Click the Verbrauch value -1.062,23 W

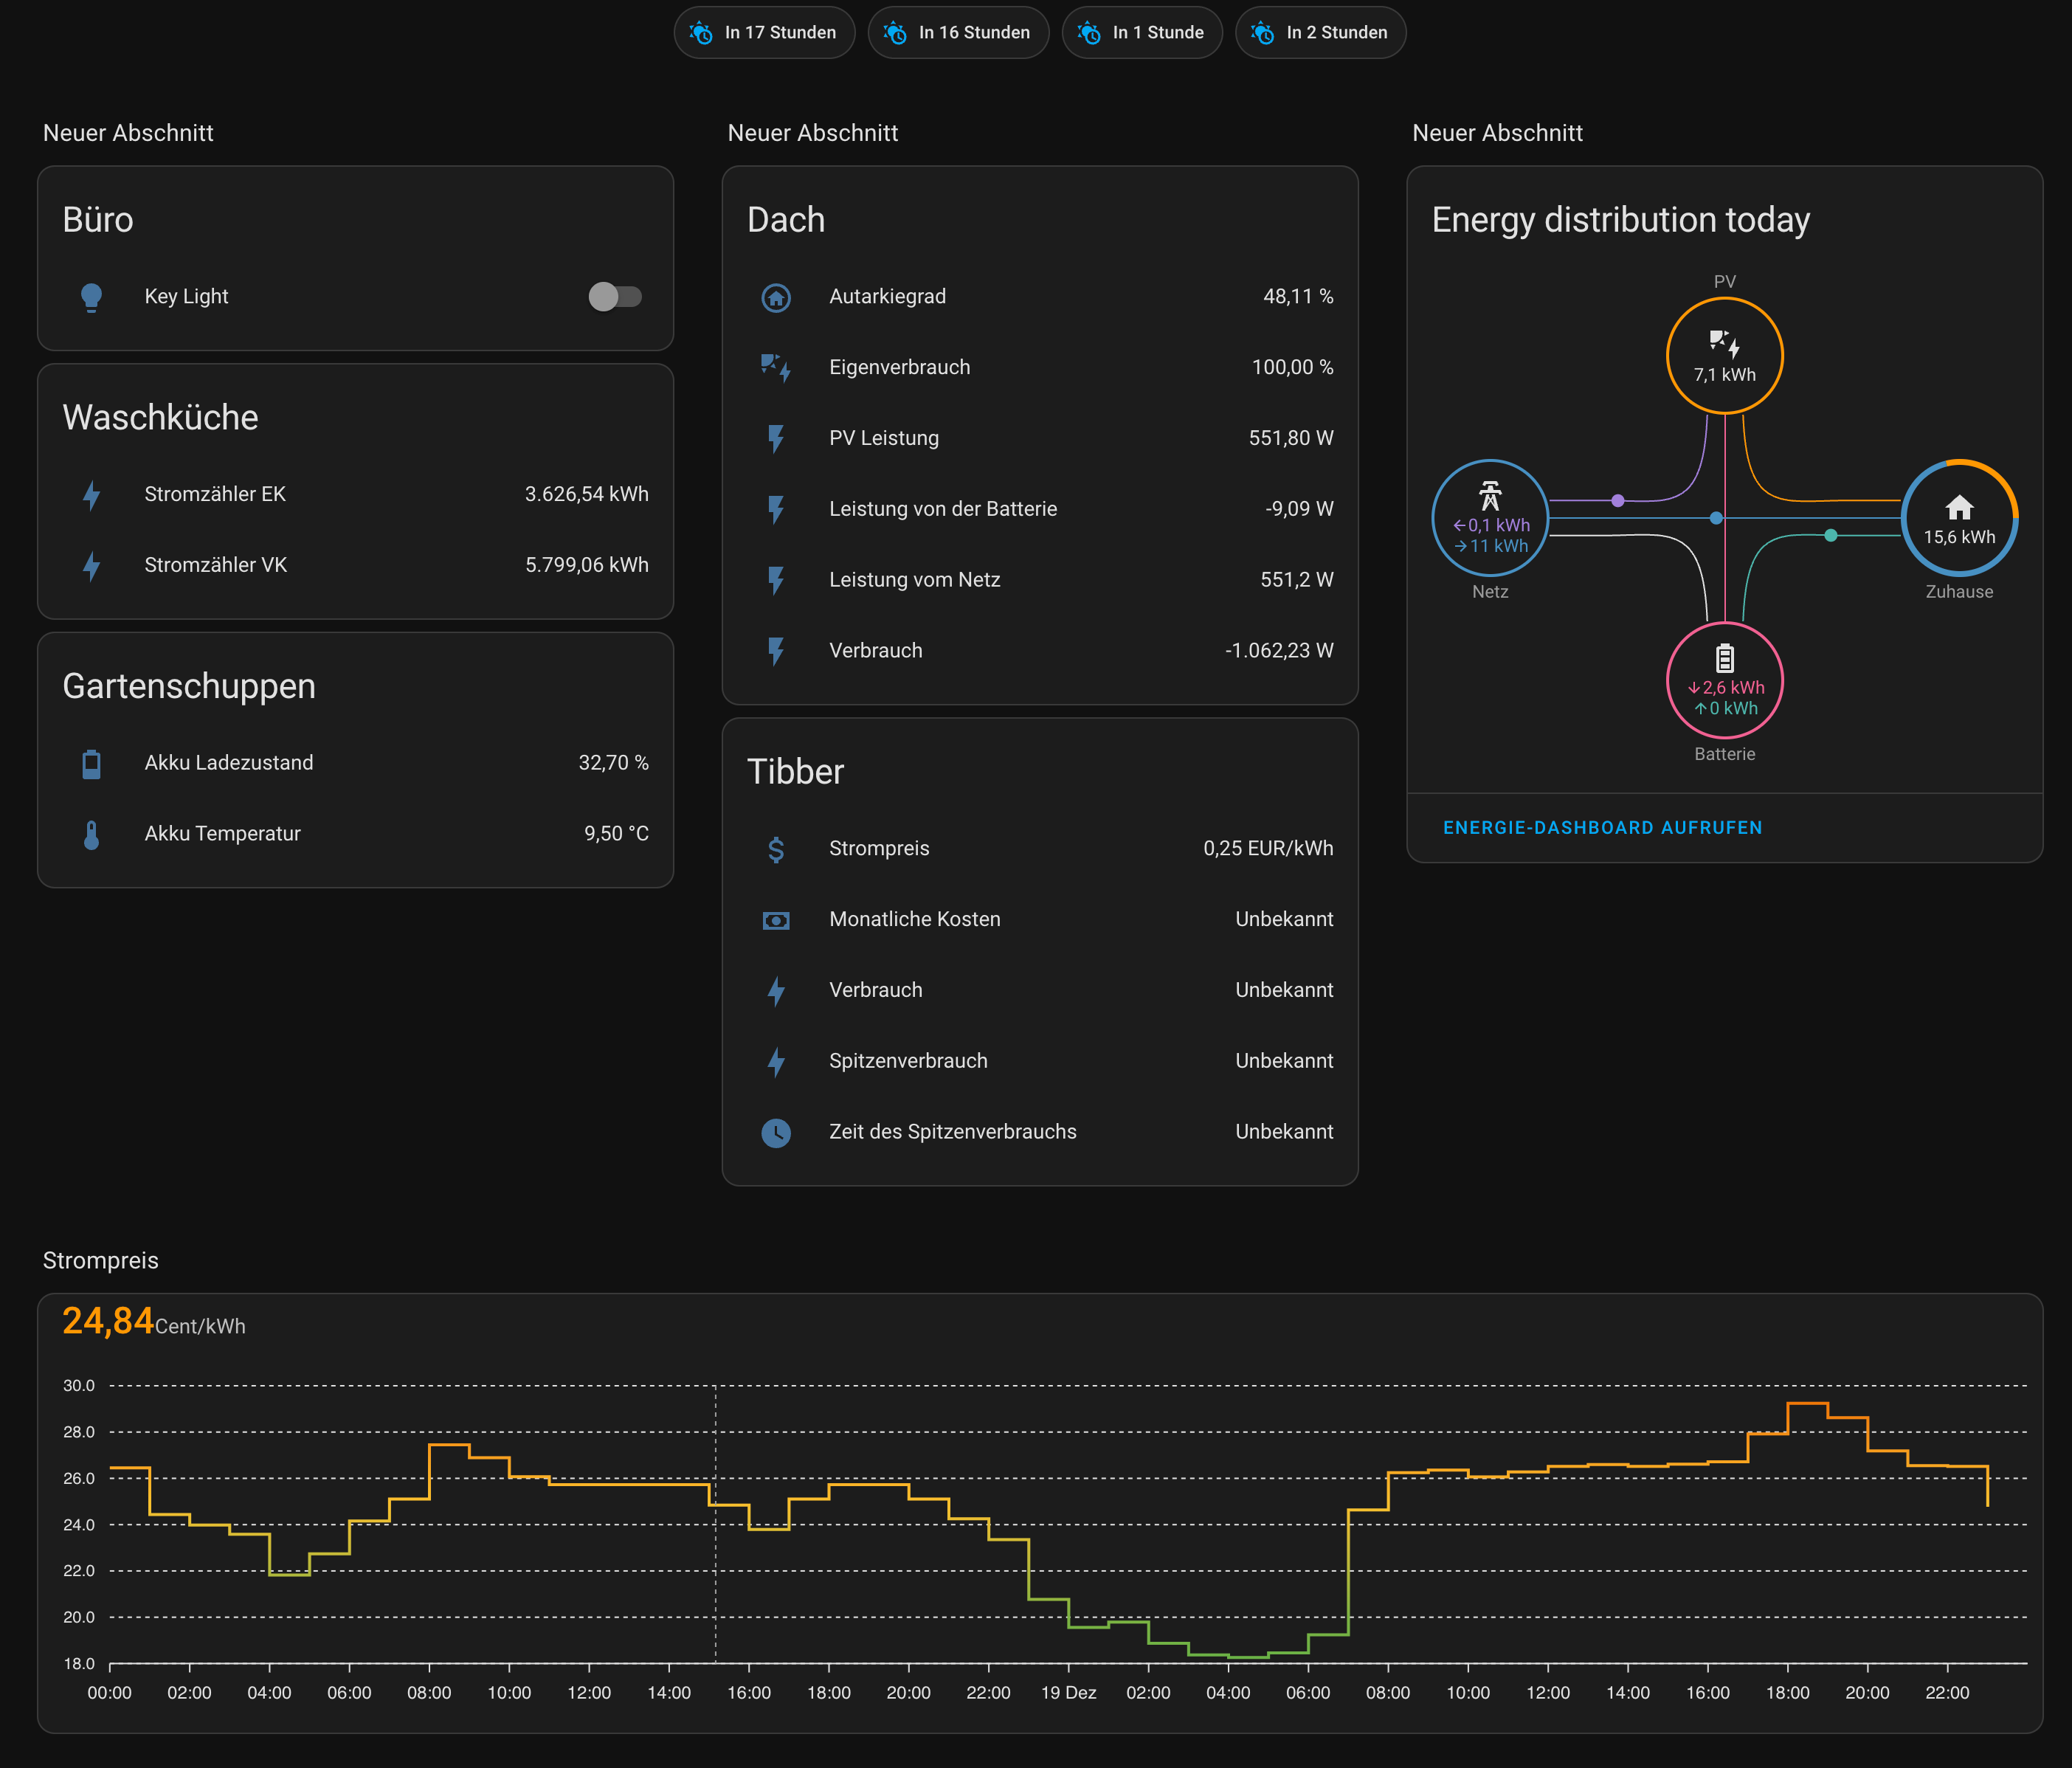click(x=1279, y=651)
